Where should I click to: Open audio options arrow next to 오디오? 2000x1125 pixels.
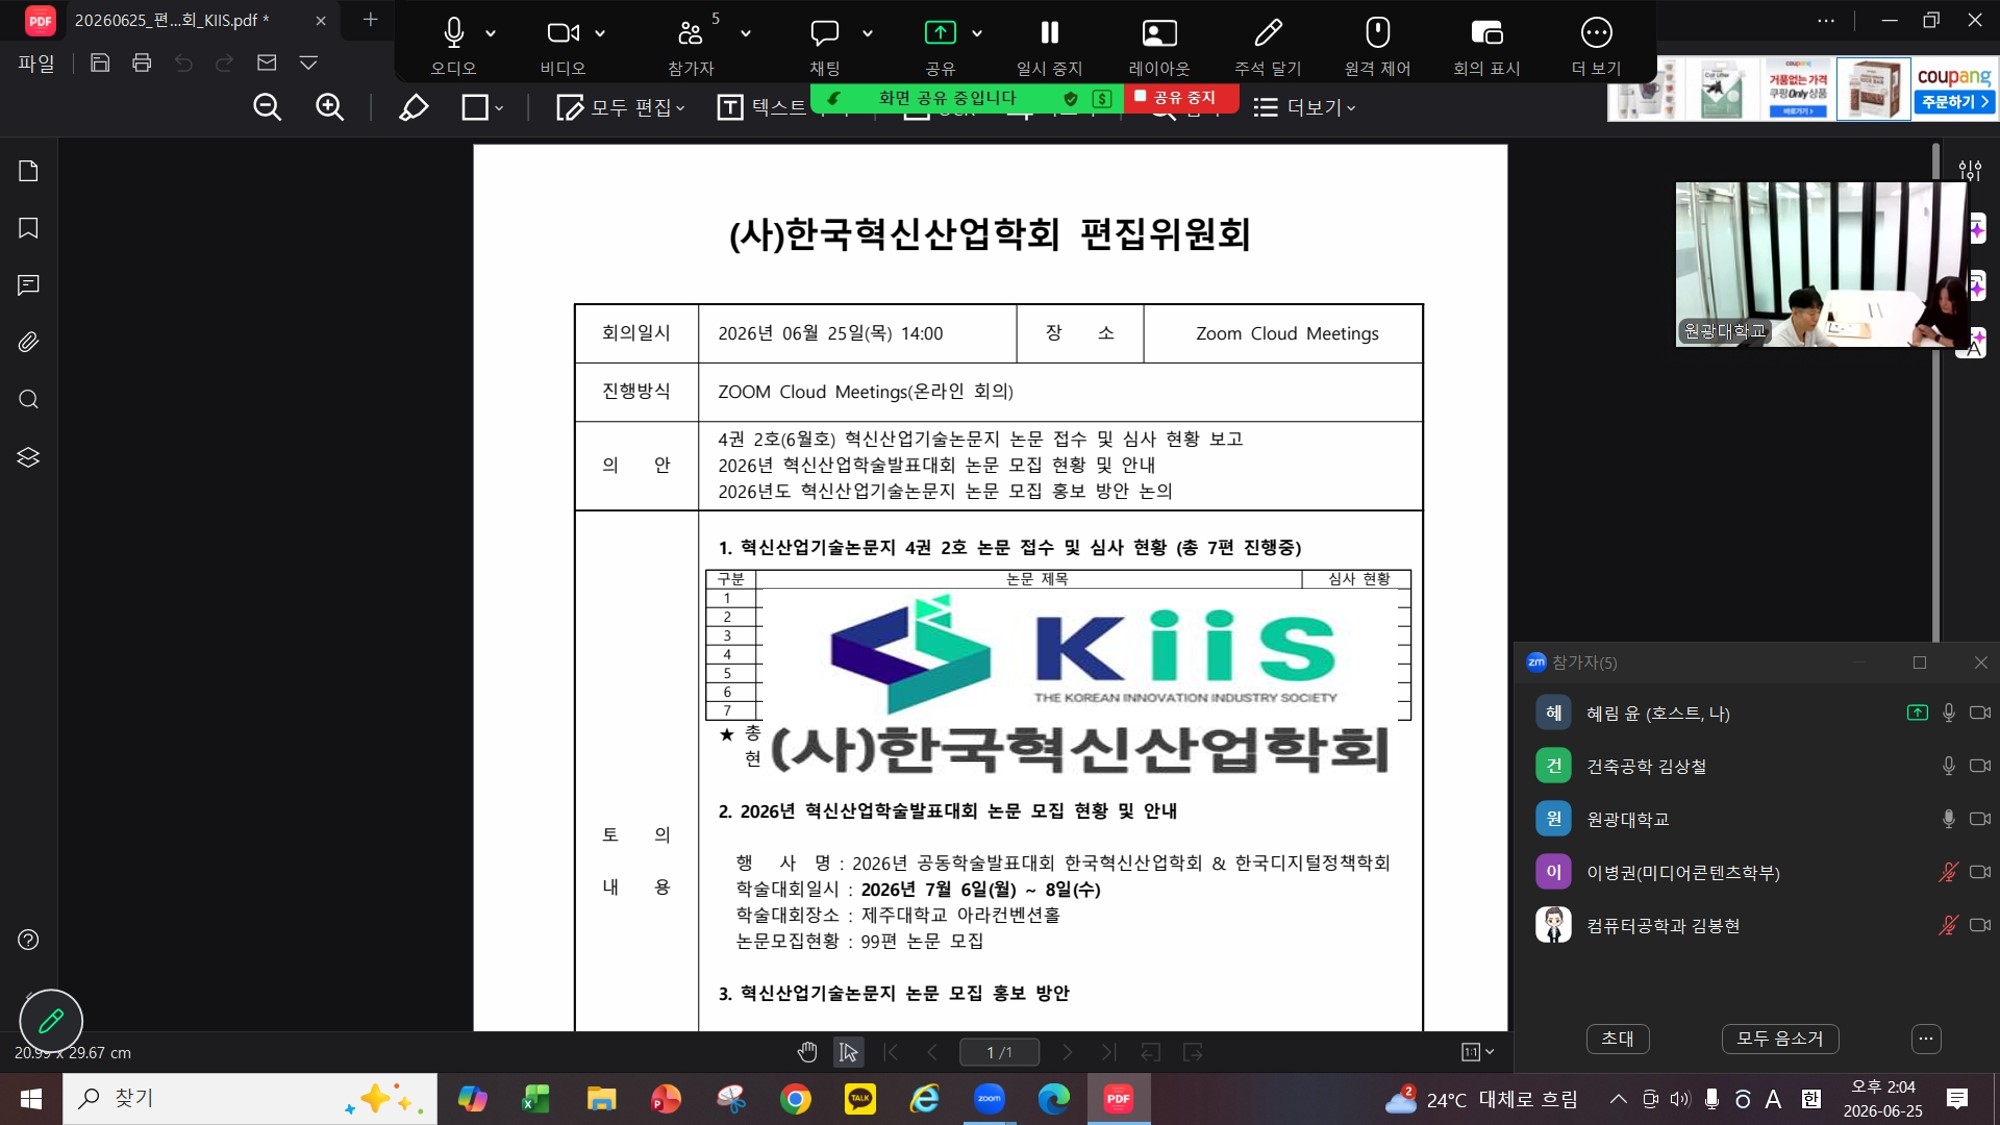click(491, 33)
